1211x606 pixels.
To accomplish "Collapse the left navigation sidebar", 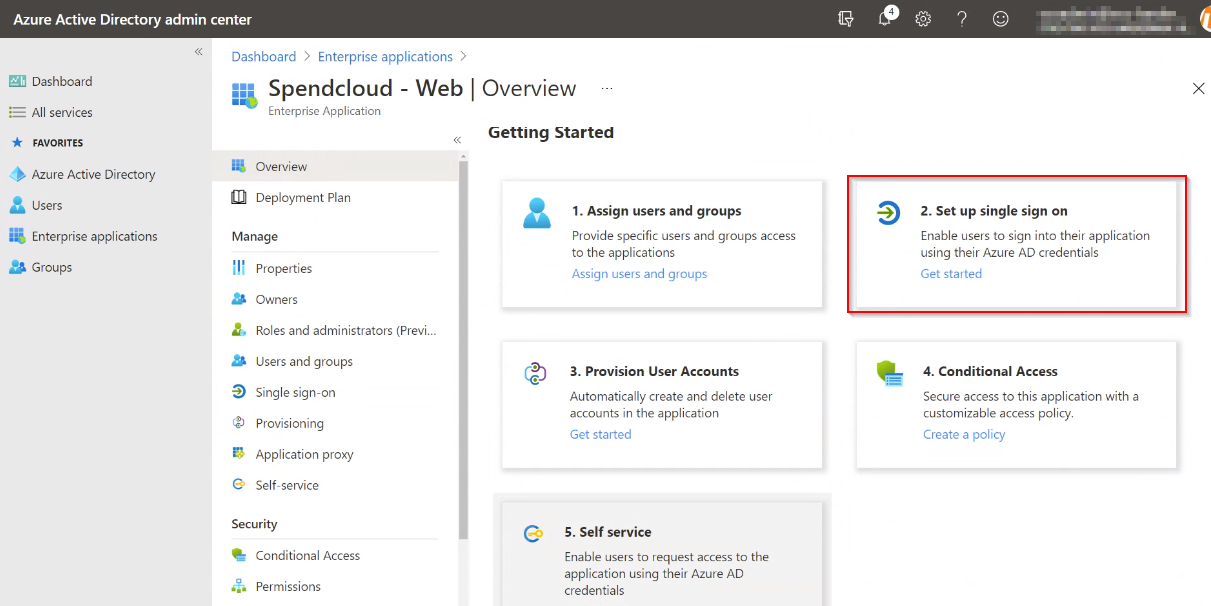I will (198, 51).
